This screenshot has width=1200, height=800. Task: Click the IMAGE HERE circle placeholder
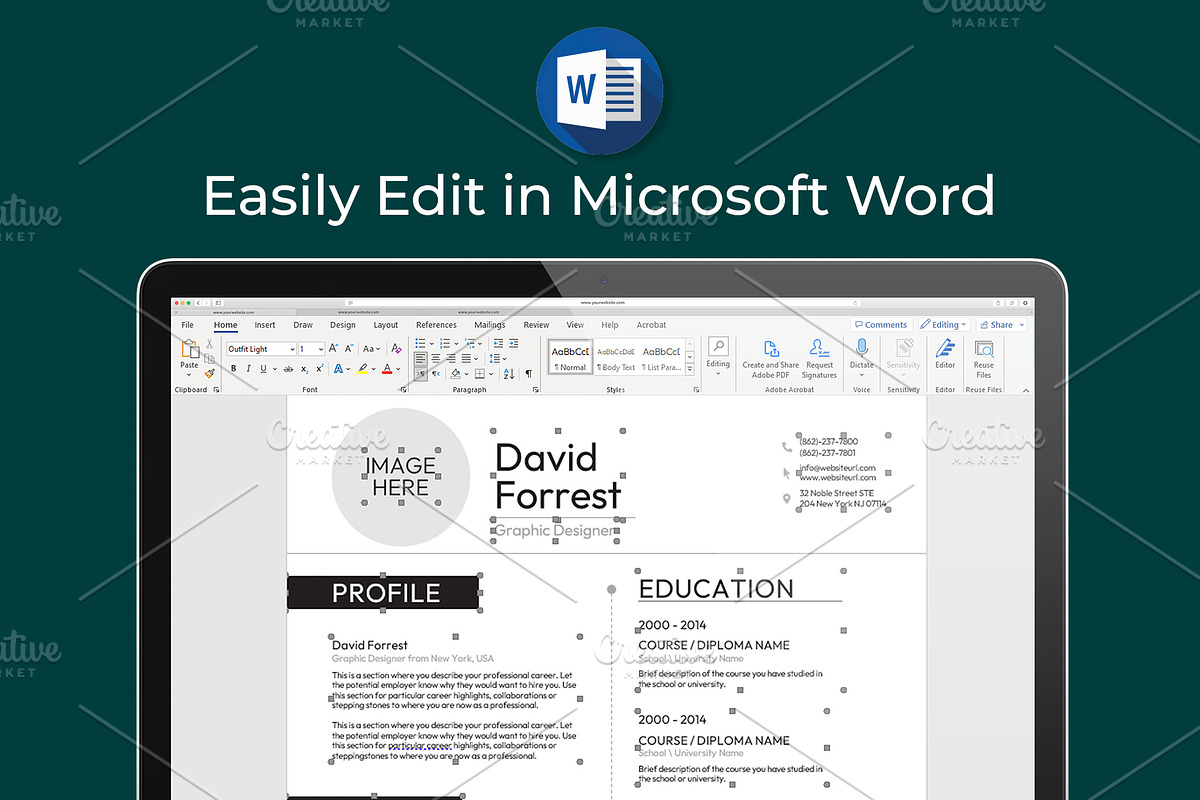401,477
